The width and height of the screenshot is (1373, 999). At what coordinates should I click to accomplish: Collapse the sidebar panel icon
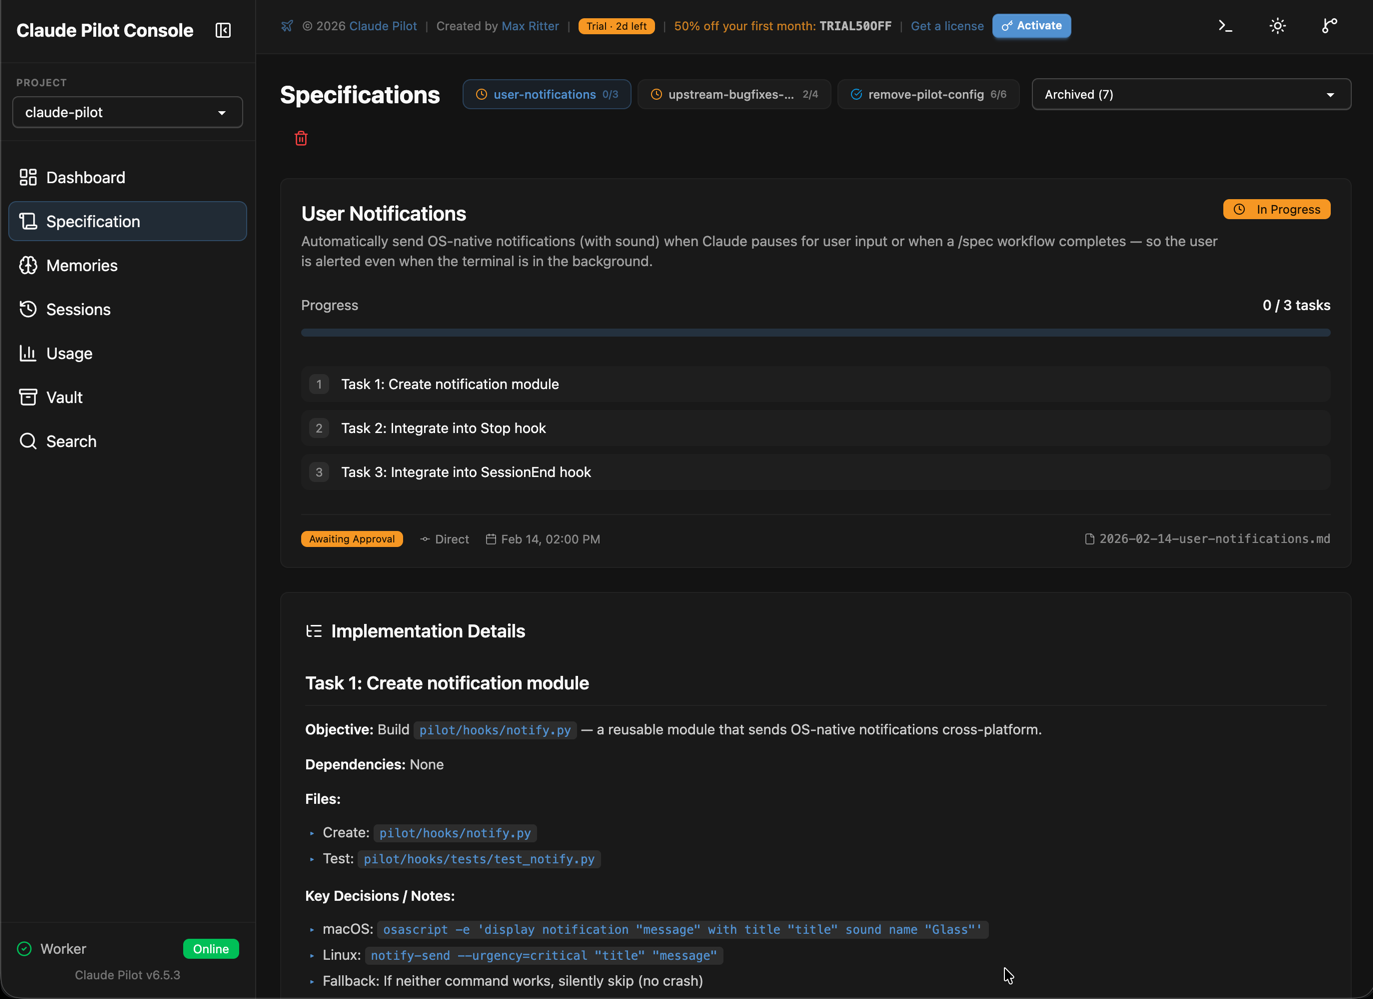[223, 30]
